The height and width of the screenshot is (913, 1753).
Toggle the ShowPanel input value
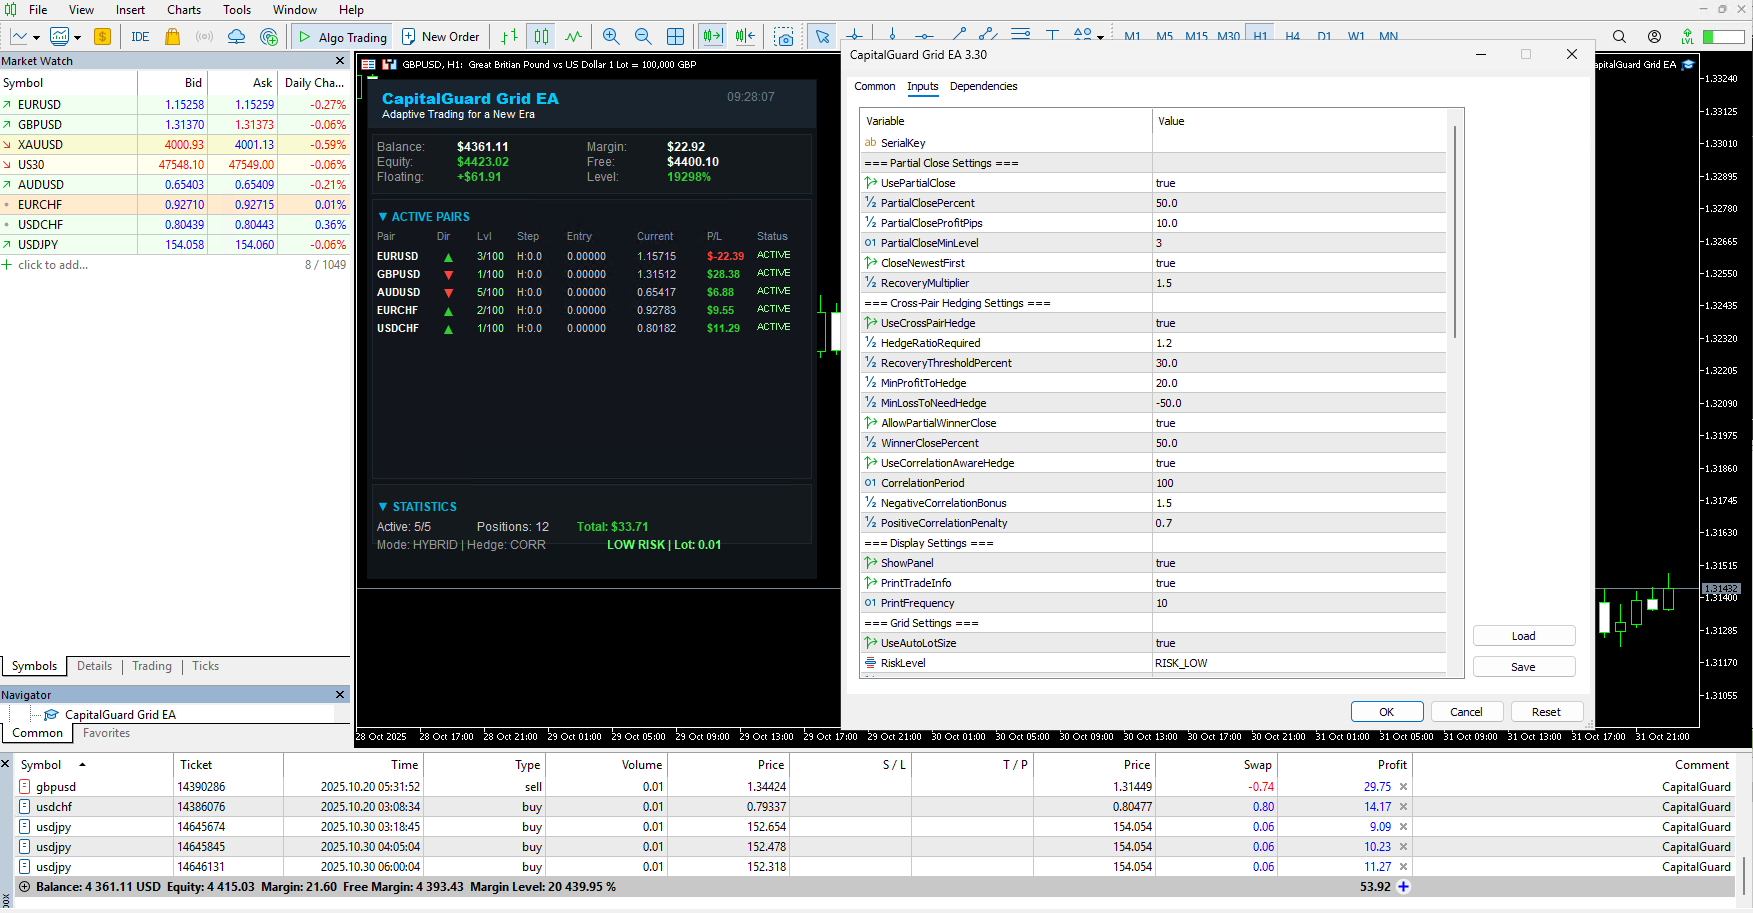pyautogui.click(x=1300, y=562)
